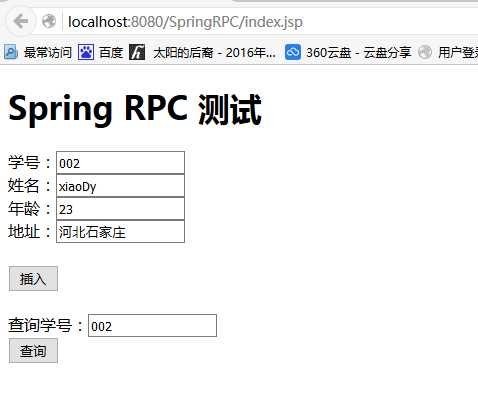Image resolution: width=478 pixels, height=418 pixels.
Task: Open the 太阳的后裔 - 2016年 bookmark
Action: (x=202, y=52)
